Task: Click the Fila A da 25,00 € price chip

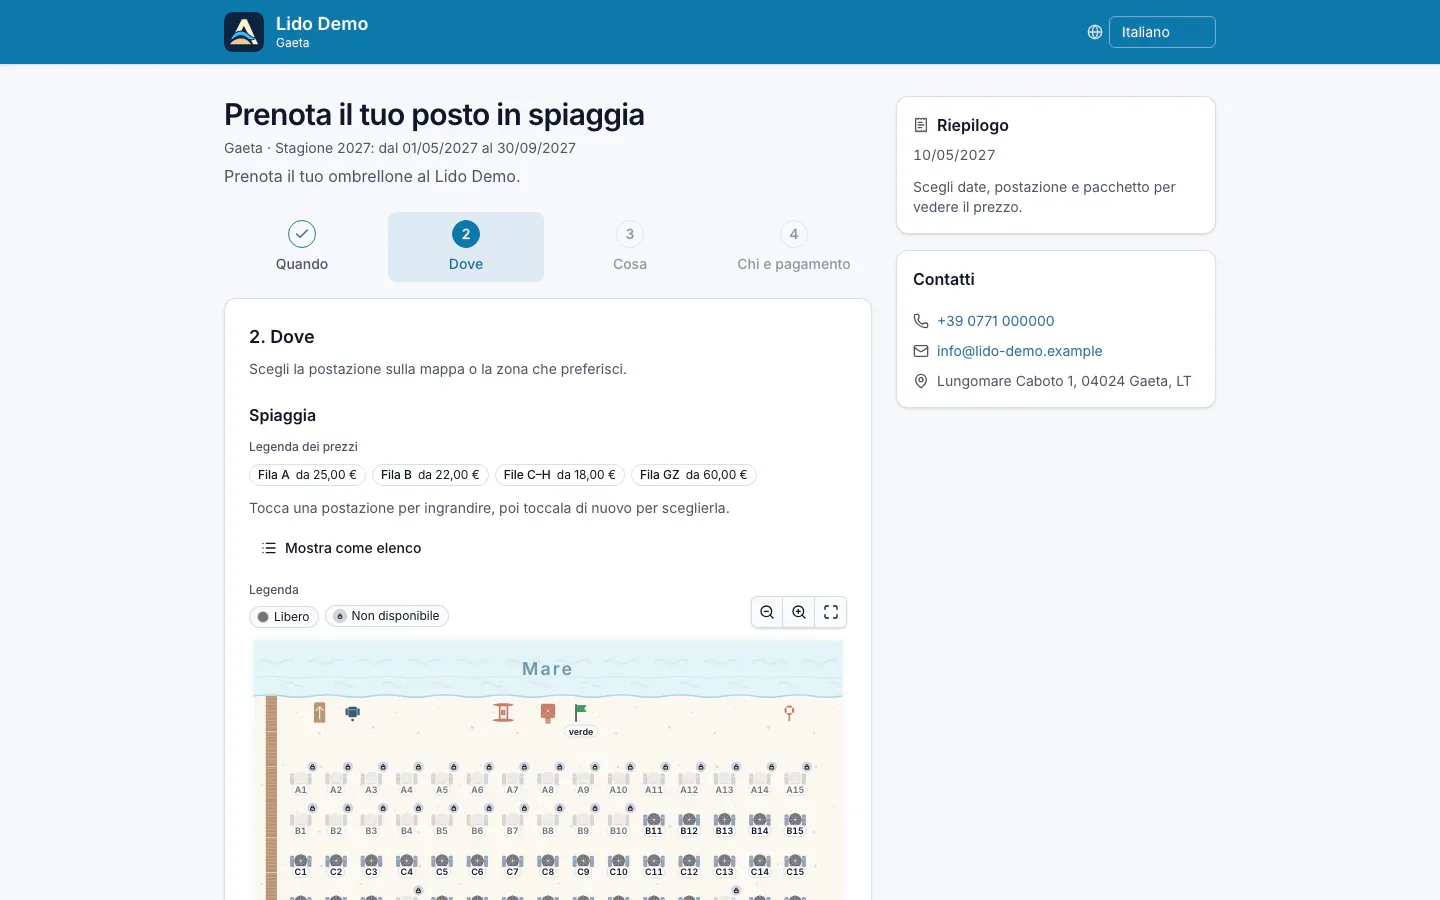Action: [307, 475]
